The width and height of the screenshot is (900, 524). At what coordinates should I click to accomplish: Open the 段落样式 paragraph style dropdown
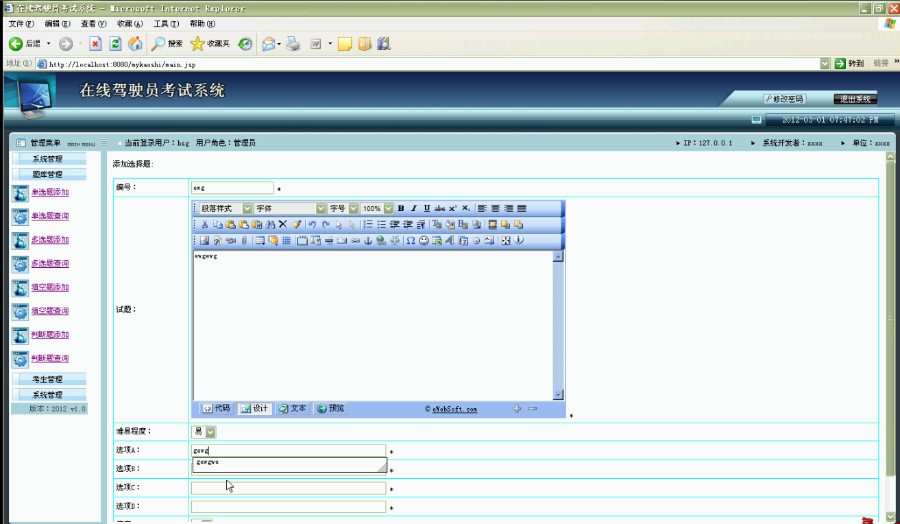(x=245, y=208)
